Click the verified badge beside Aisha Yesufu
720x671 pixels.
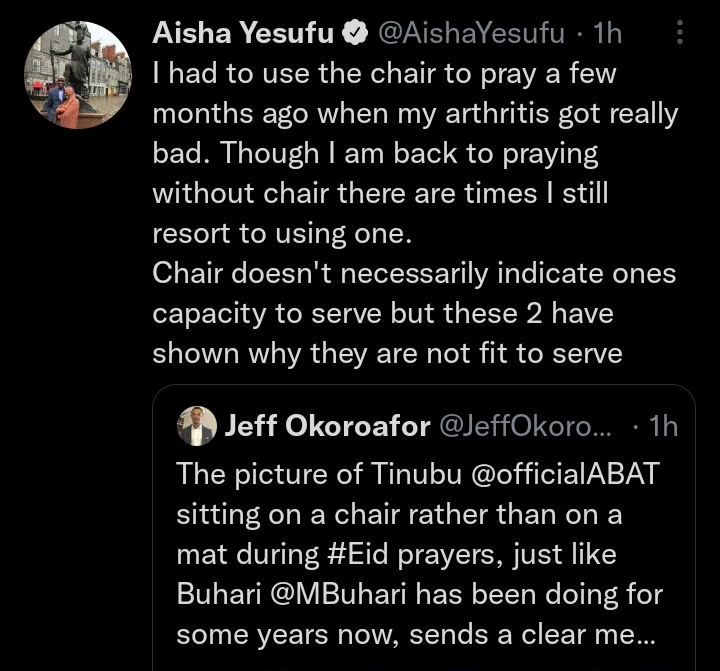(x=354, y=34)
